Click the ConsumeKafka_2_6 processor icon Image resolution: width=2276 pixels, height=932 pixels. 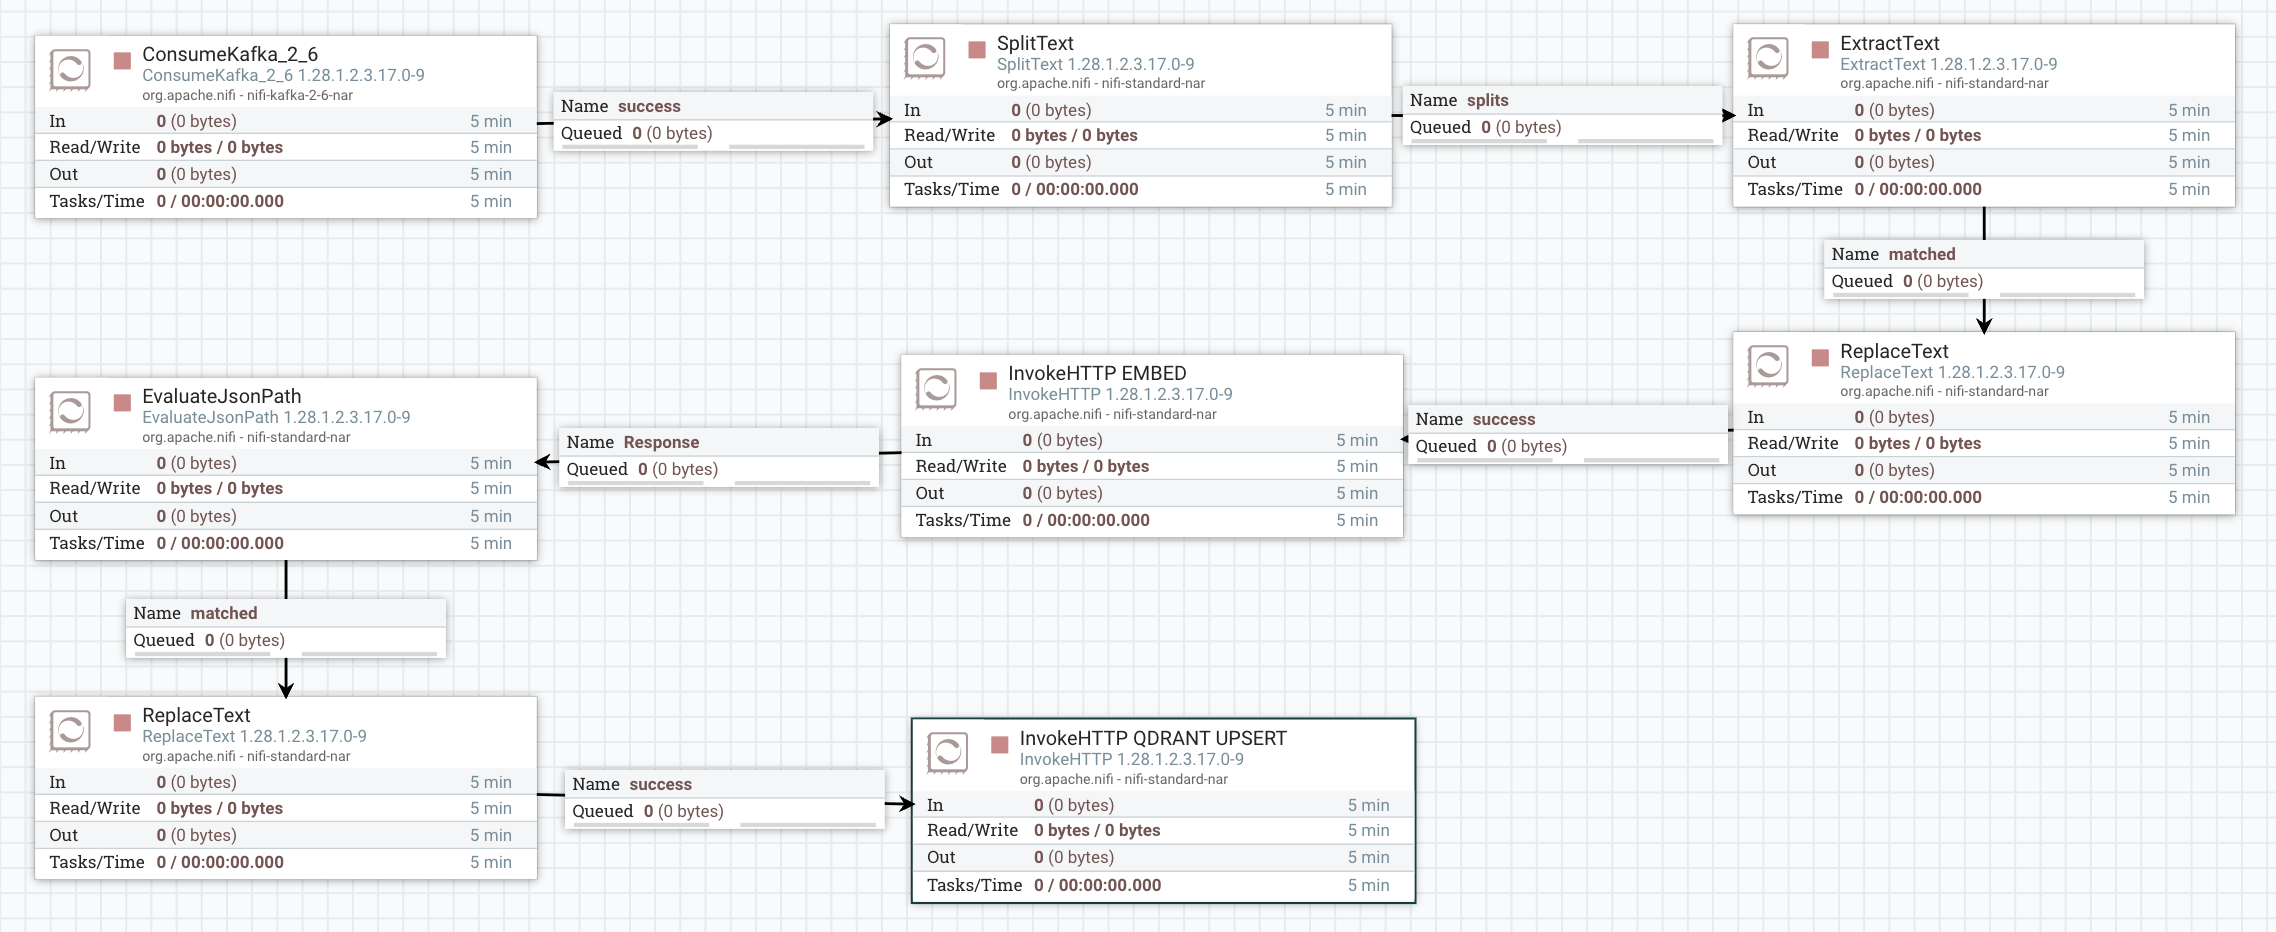(x=70, y=70)
